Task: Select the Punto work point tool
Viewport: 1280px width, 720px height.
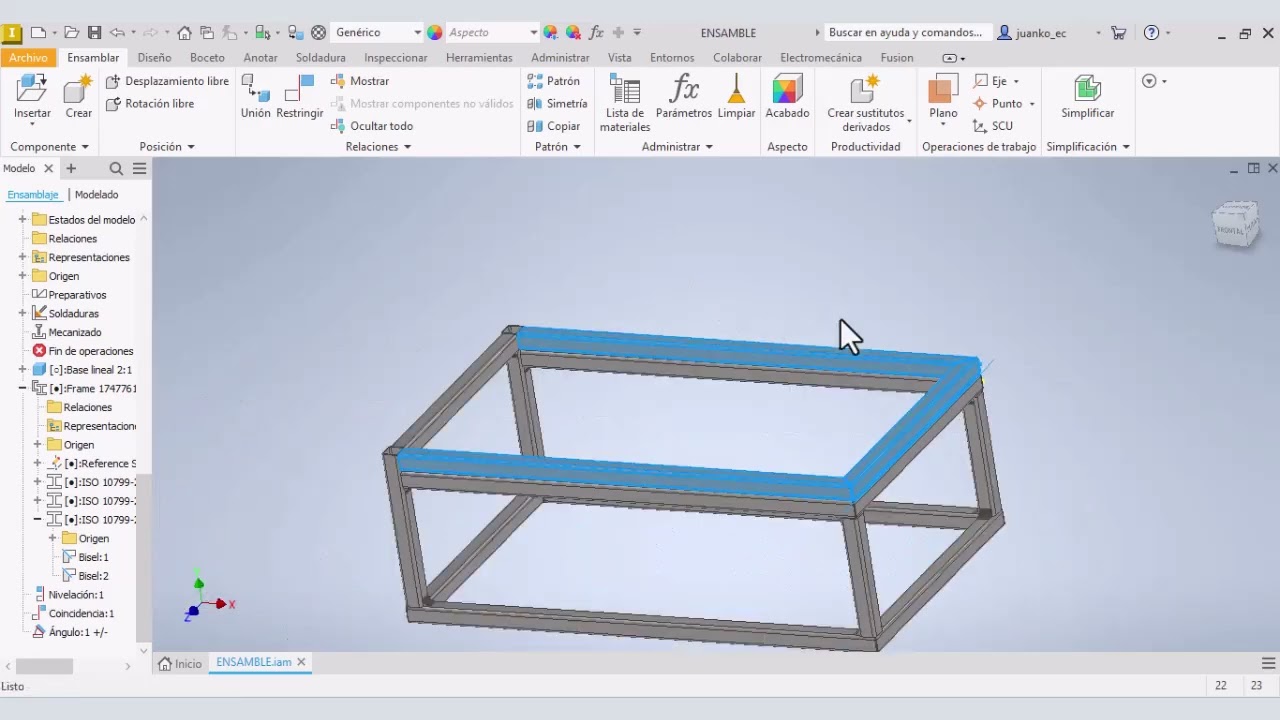Action: tap(998, 103)
